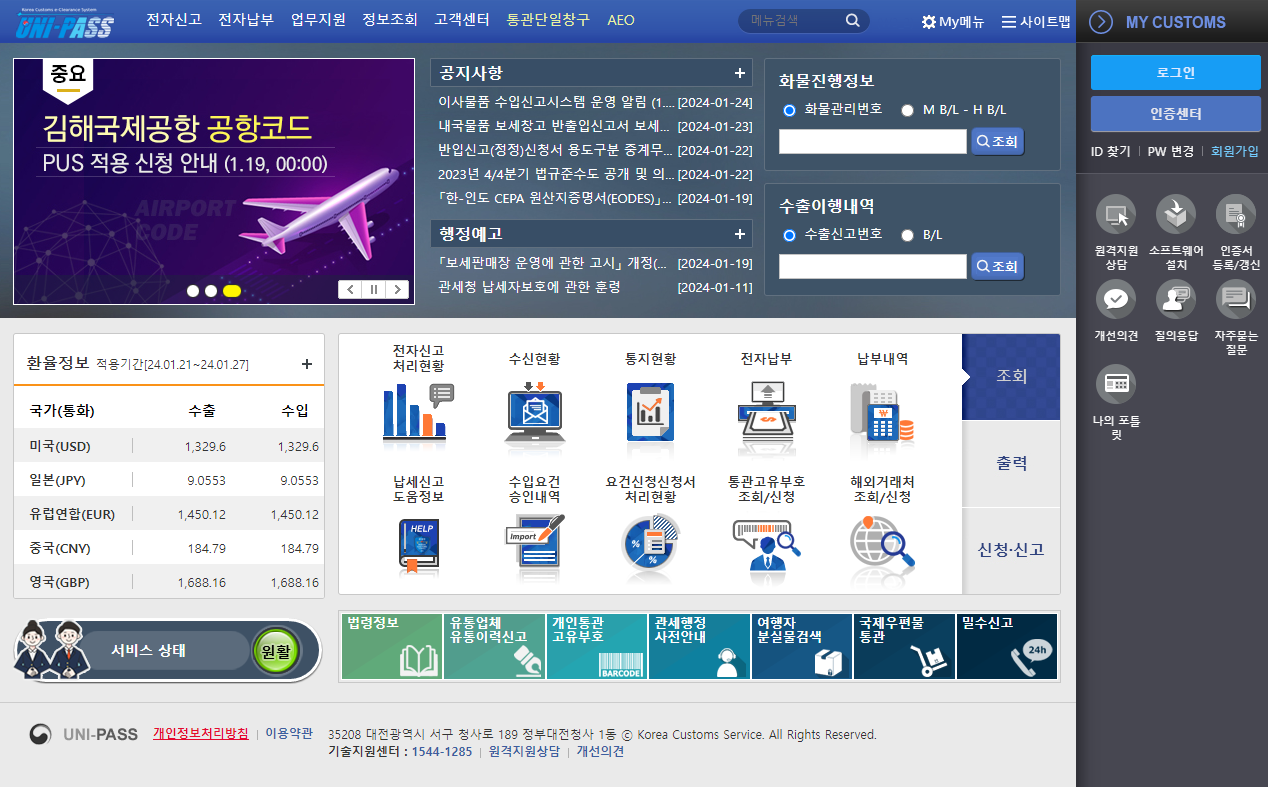The width and height of the screenshot is (1268, 787).
Task: Click the cargo tracking number input field
Action: 872,140
